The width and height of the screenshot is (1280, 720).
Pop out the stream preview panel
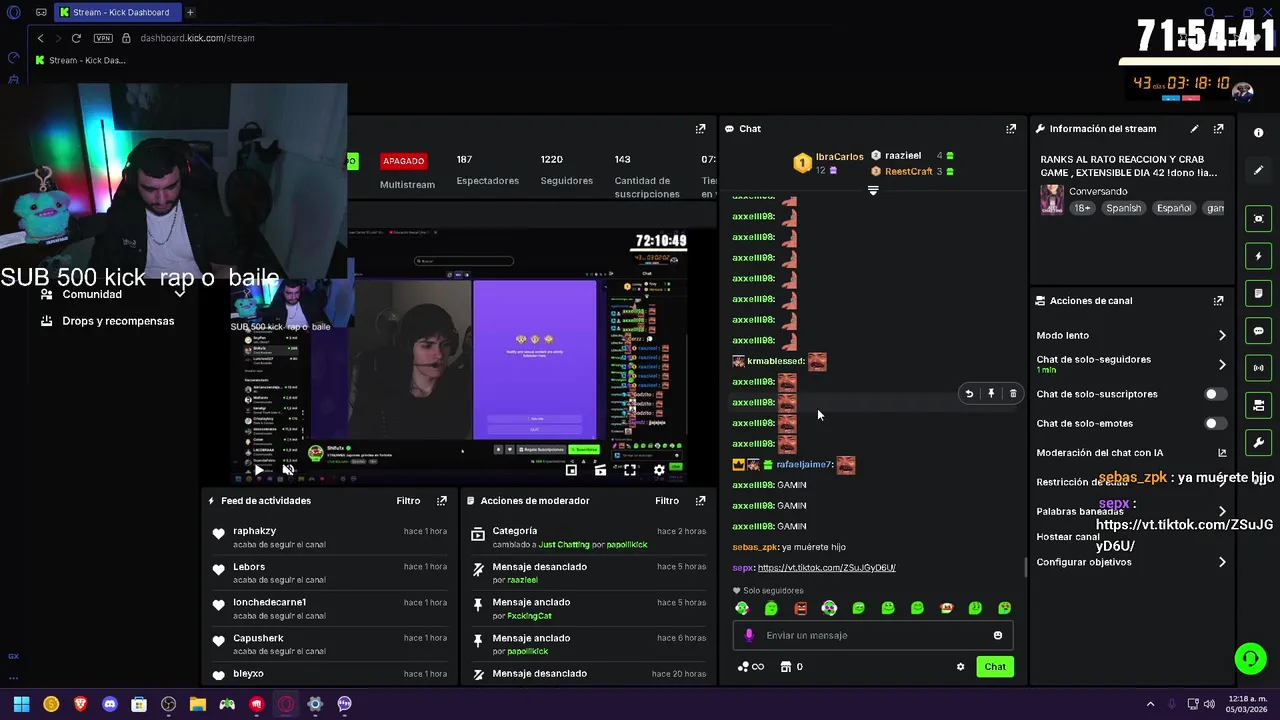[x=700, y=129]
